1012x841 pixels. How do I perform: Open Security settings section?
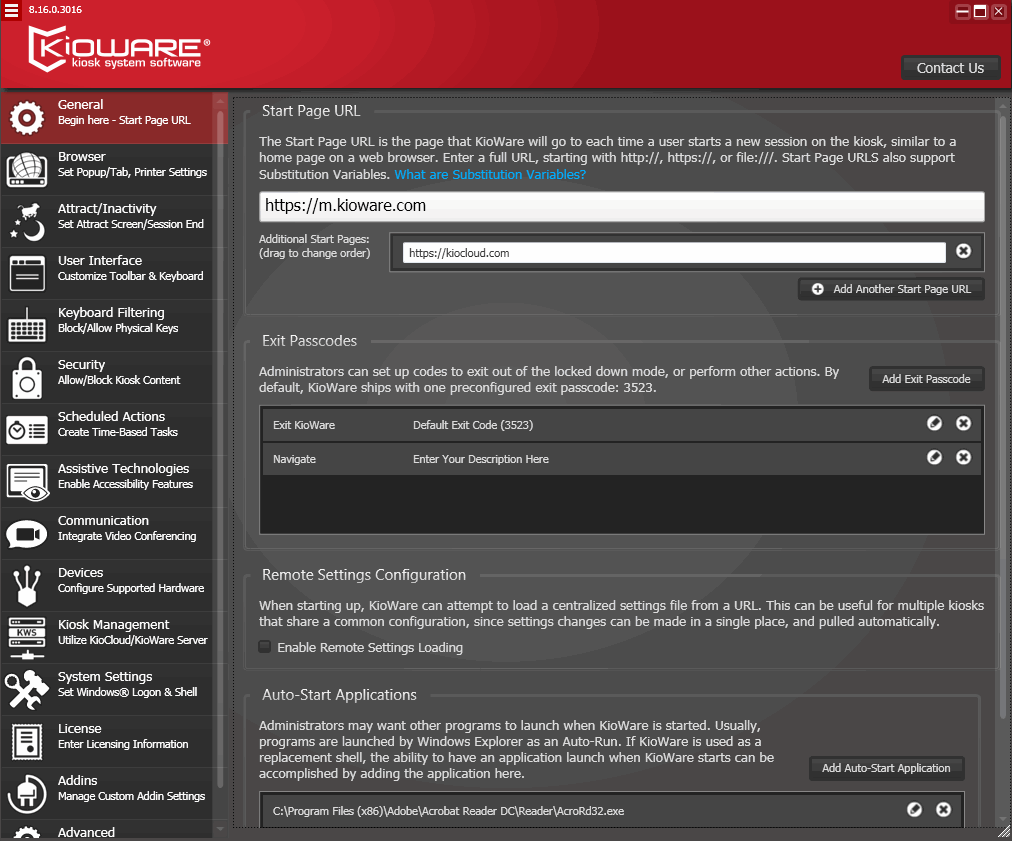coord(107,378)
